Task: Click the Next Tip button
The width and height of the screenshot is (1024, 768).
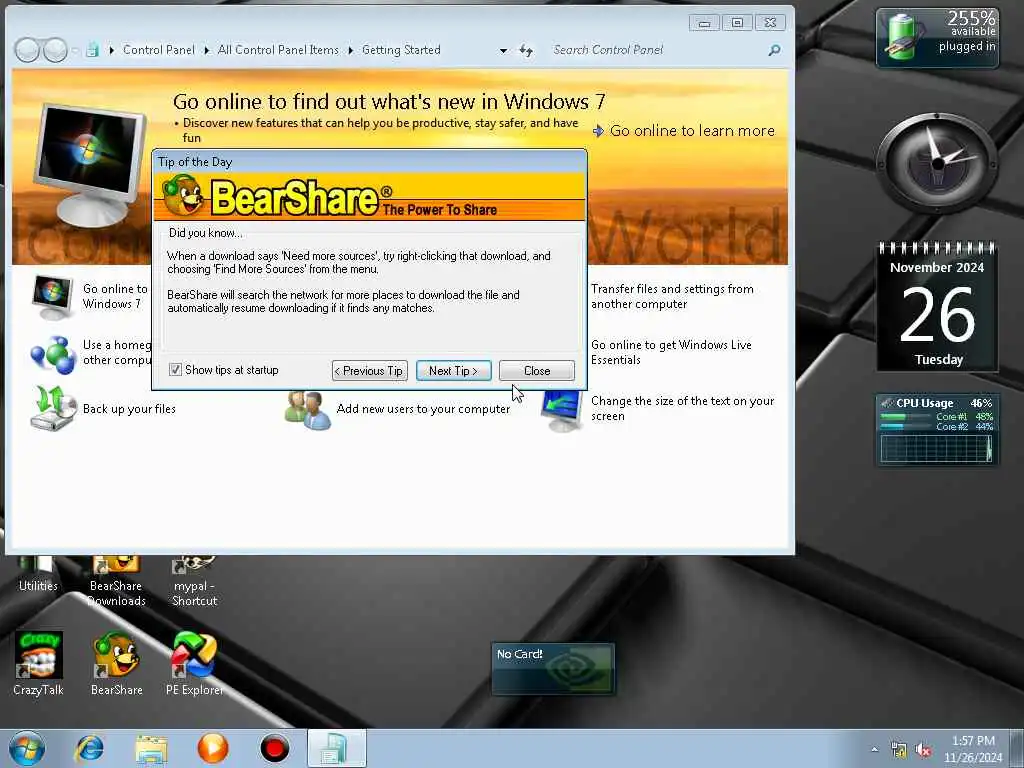Action: pos(453,370)
